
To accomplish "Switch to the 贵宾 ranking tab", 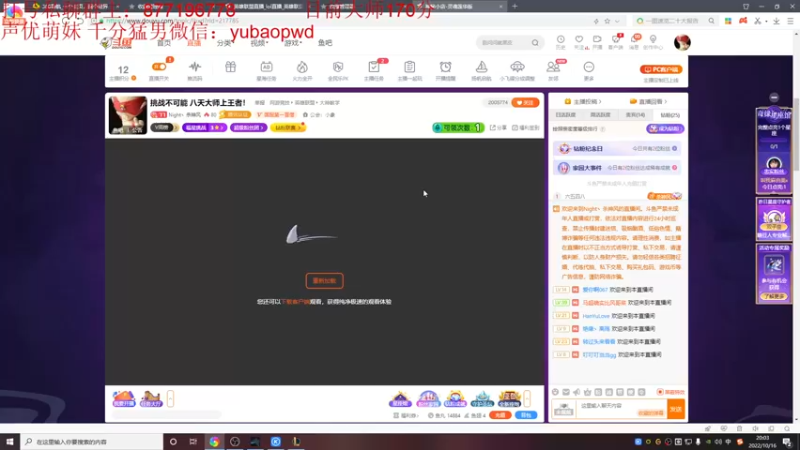I will coord(635,115).
